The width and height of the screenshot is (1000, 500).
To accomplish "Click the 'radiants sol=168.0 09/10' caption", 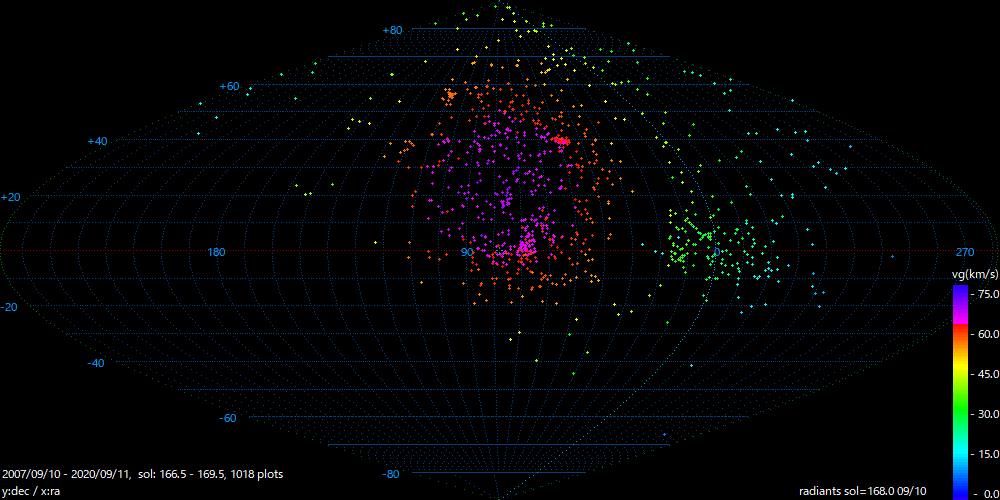I will (x=863, y=491).
